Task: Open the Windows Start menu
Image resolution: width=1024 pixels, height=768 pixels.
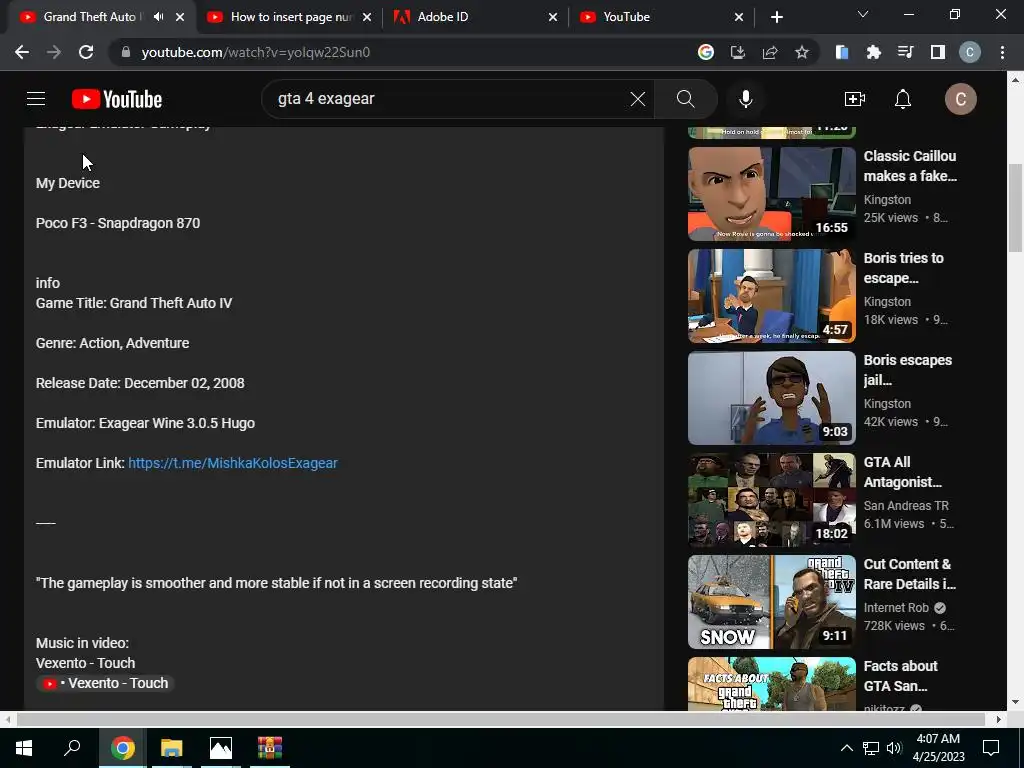Action: (x=24, y=748)
